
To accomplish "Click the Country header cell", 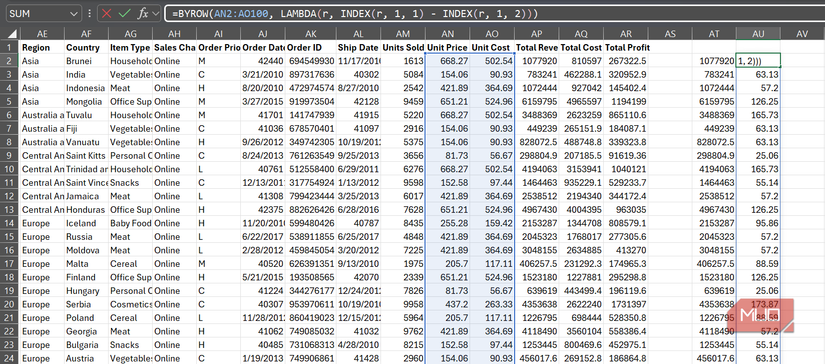I will click(86, 47).
